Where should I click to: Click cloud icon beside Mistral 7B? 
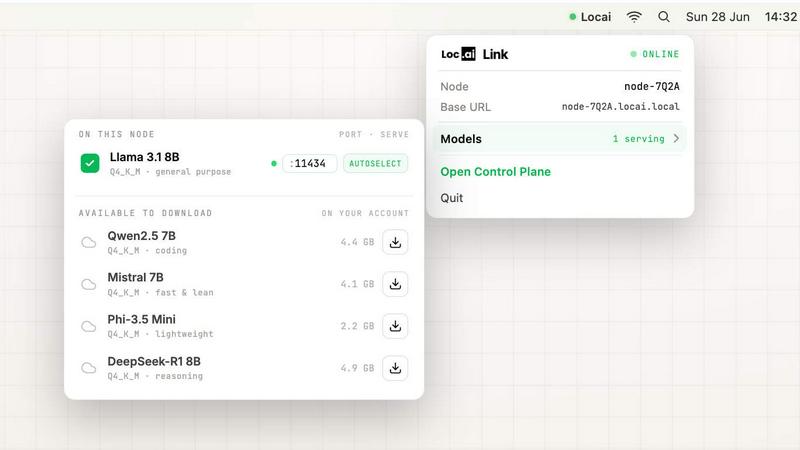click(x=89, y=284)
